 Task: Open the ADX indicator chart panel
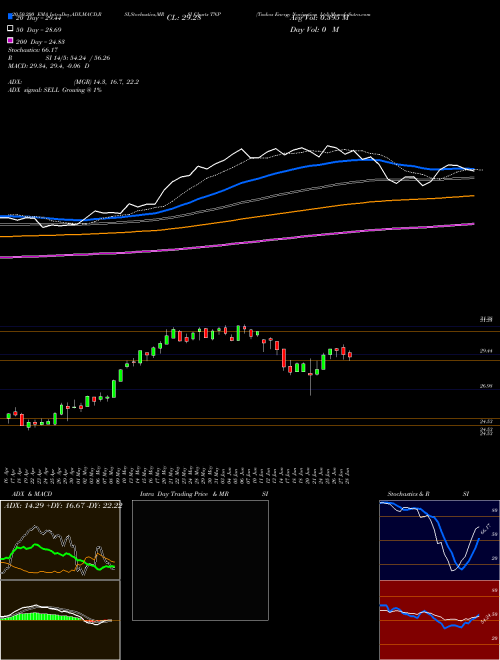click(60, 540)
